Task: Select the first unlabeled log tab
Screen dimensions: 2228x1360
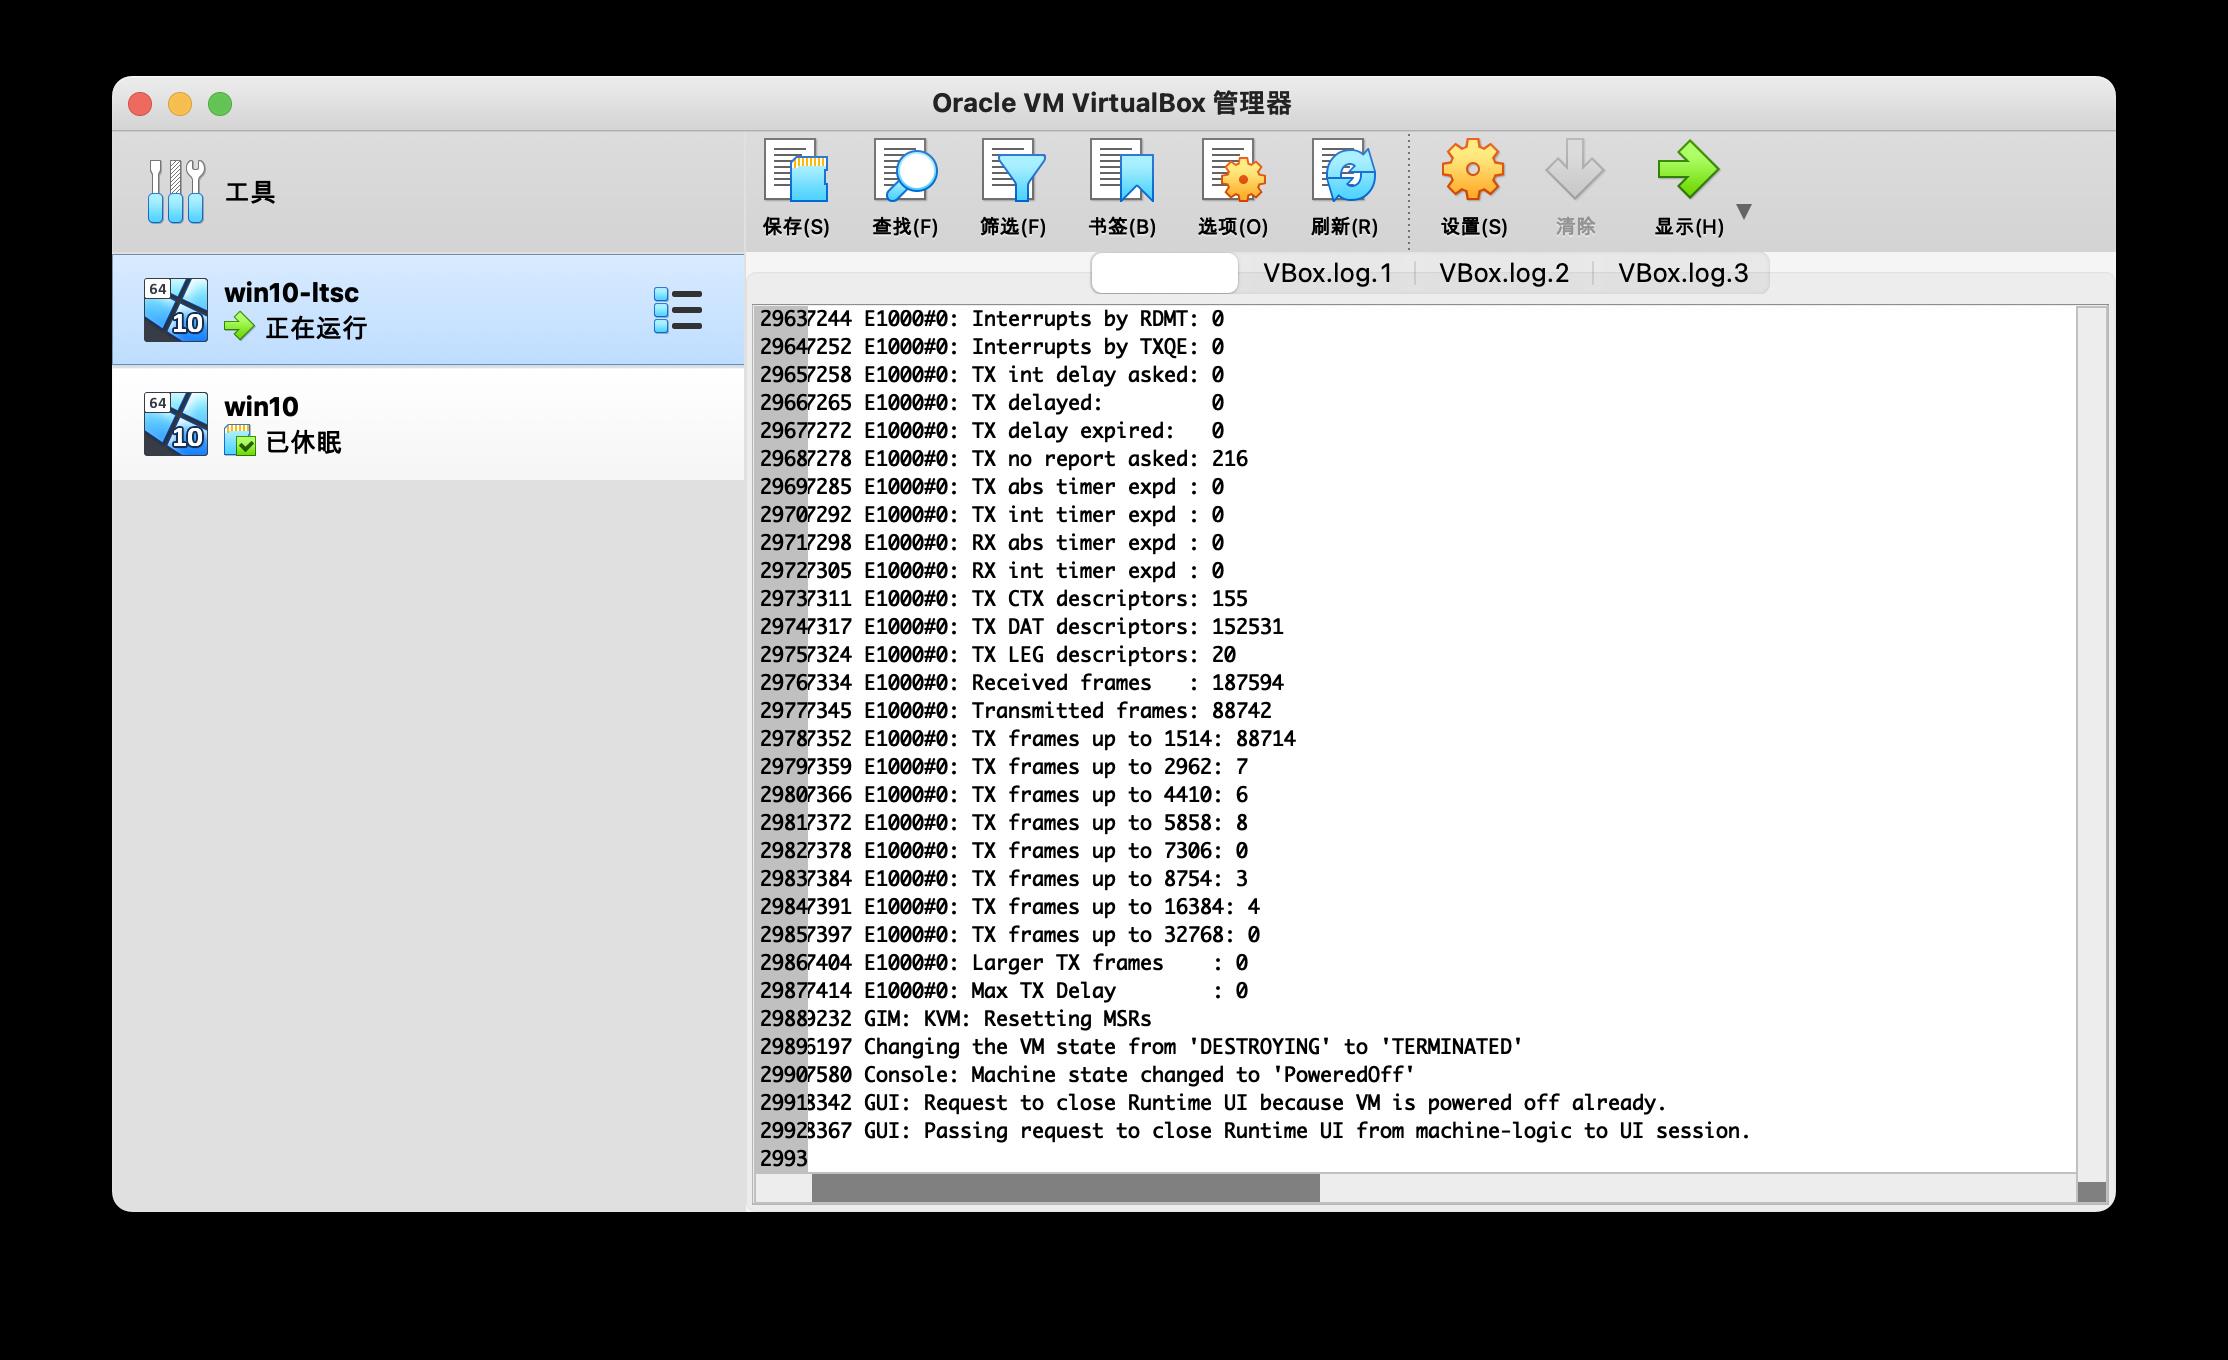Action: coord(1164,273)
